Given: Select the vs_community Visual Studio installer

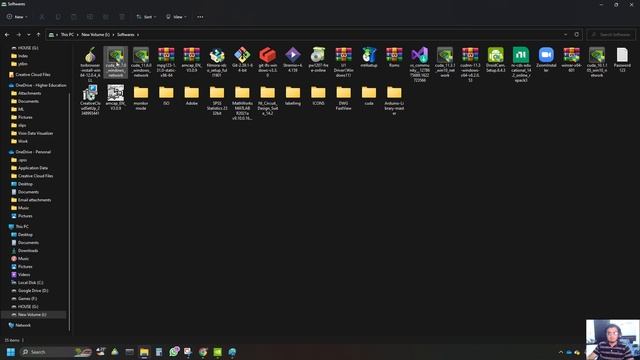Looking at the screenshot, I should tap(420, 64).
